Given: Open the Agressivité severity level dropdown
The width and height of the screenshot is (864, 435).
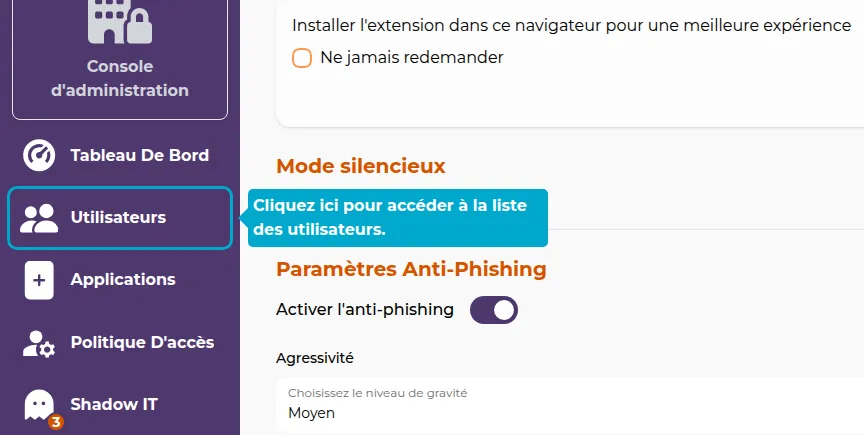Looking at the screenshot, I should click(x=570, y=404).
